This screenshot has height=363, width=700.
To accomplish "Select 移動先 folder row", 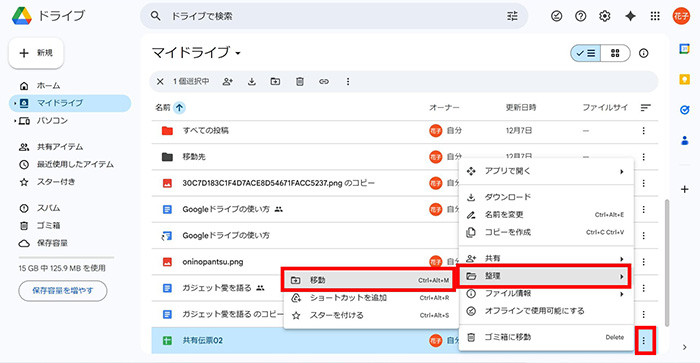I will click(404, 157).
